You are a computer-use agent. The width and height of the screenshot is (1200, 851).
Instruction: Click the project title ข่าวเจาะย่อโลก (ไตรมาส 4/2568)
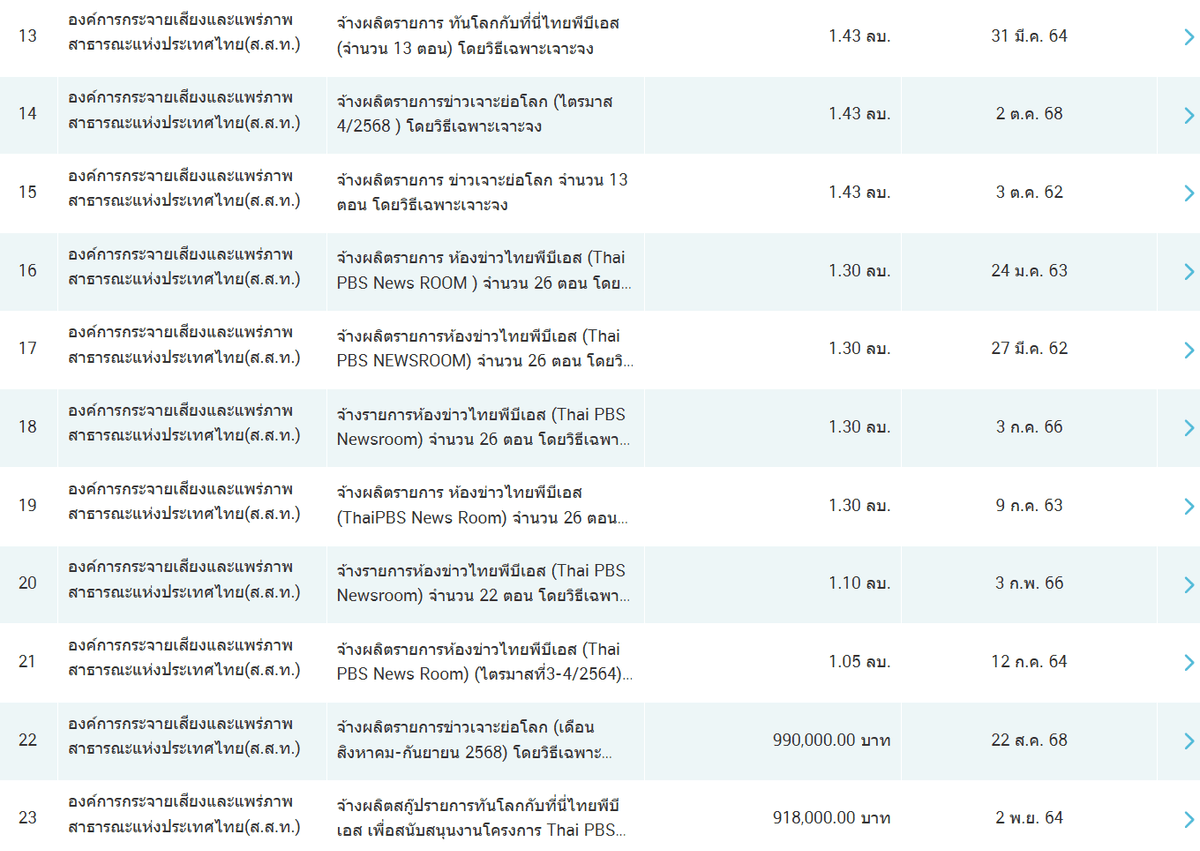475,114
